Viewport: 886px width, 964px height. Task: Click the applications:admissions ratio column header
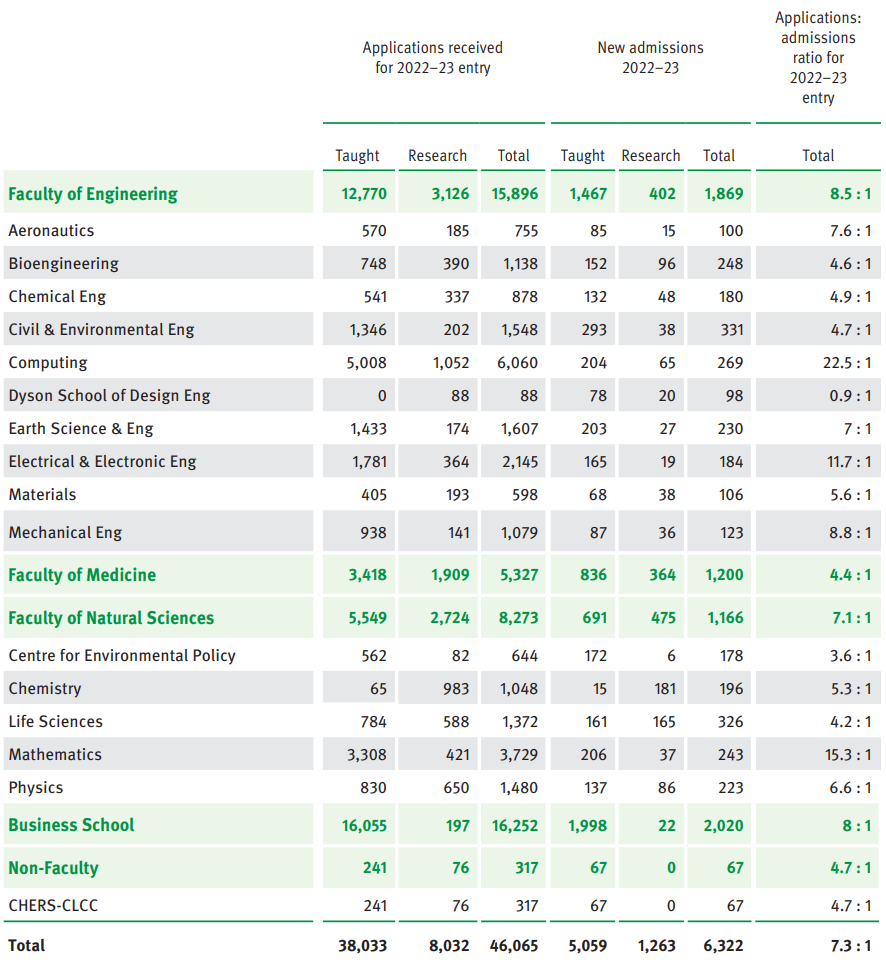(817, 58)
